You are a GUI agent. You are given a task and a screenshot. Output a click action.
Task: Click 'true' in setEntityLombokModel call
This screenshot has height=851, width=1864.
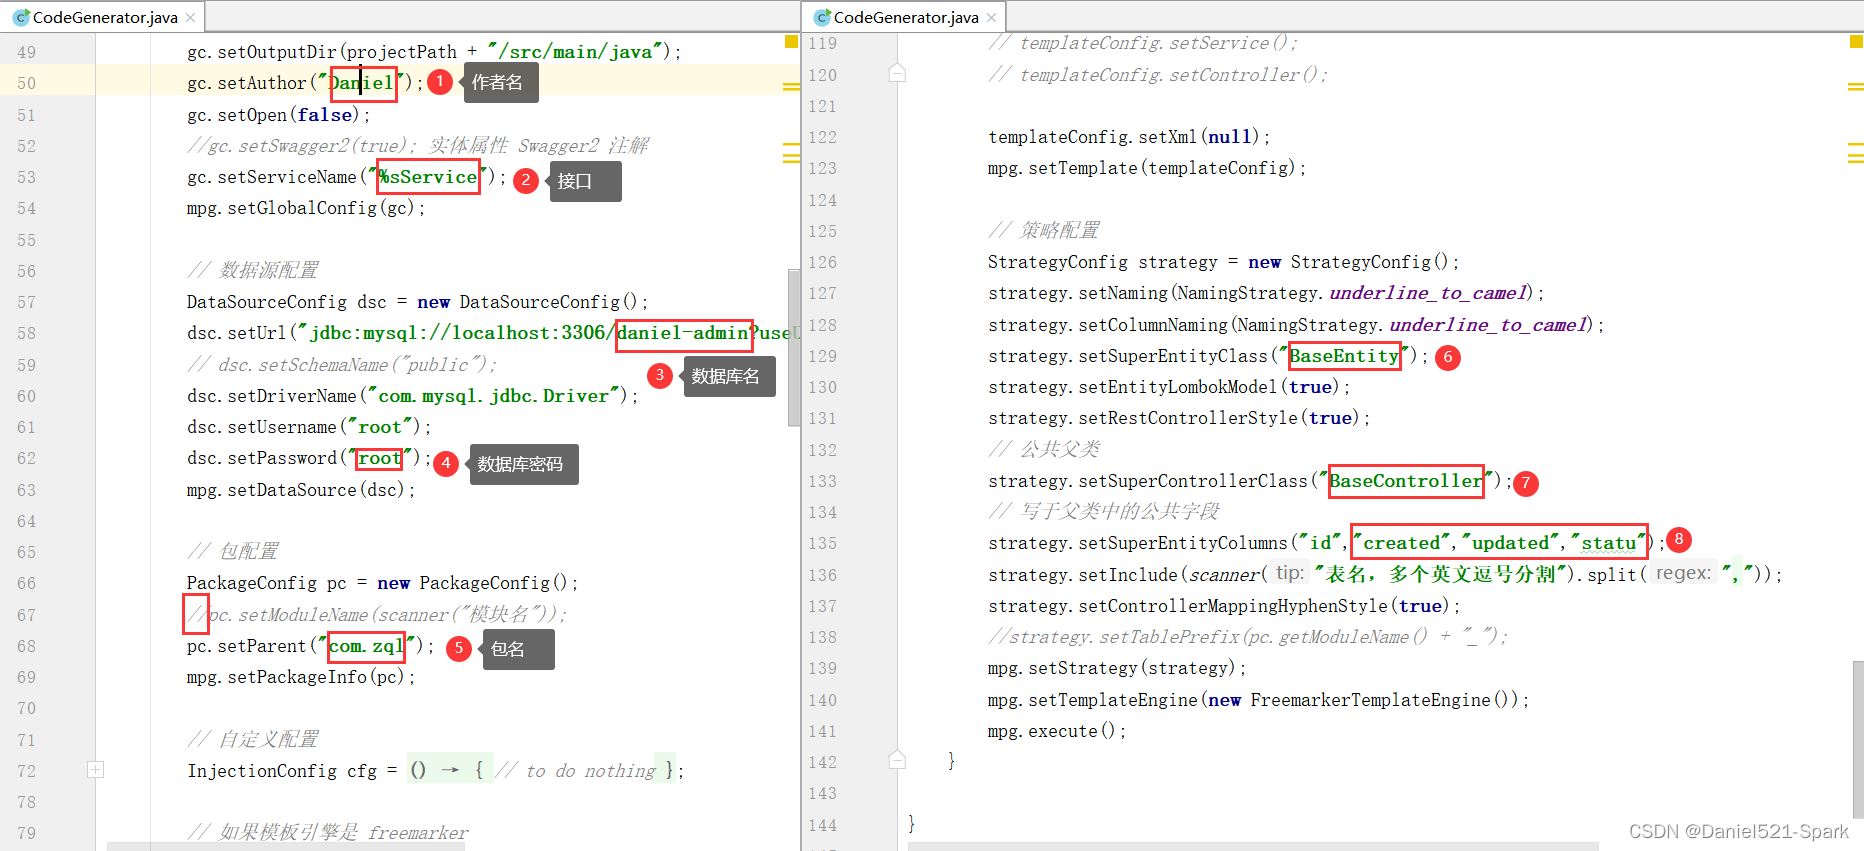(1310, 387)
